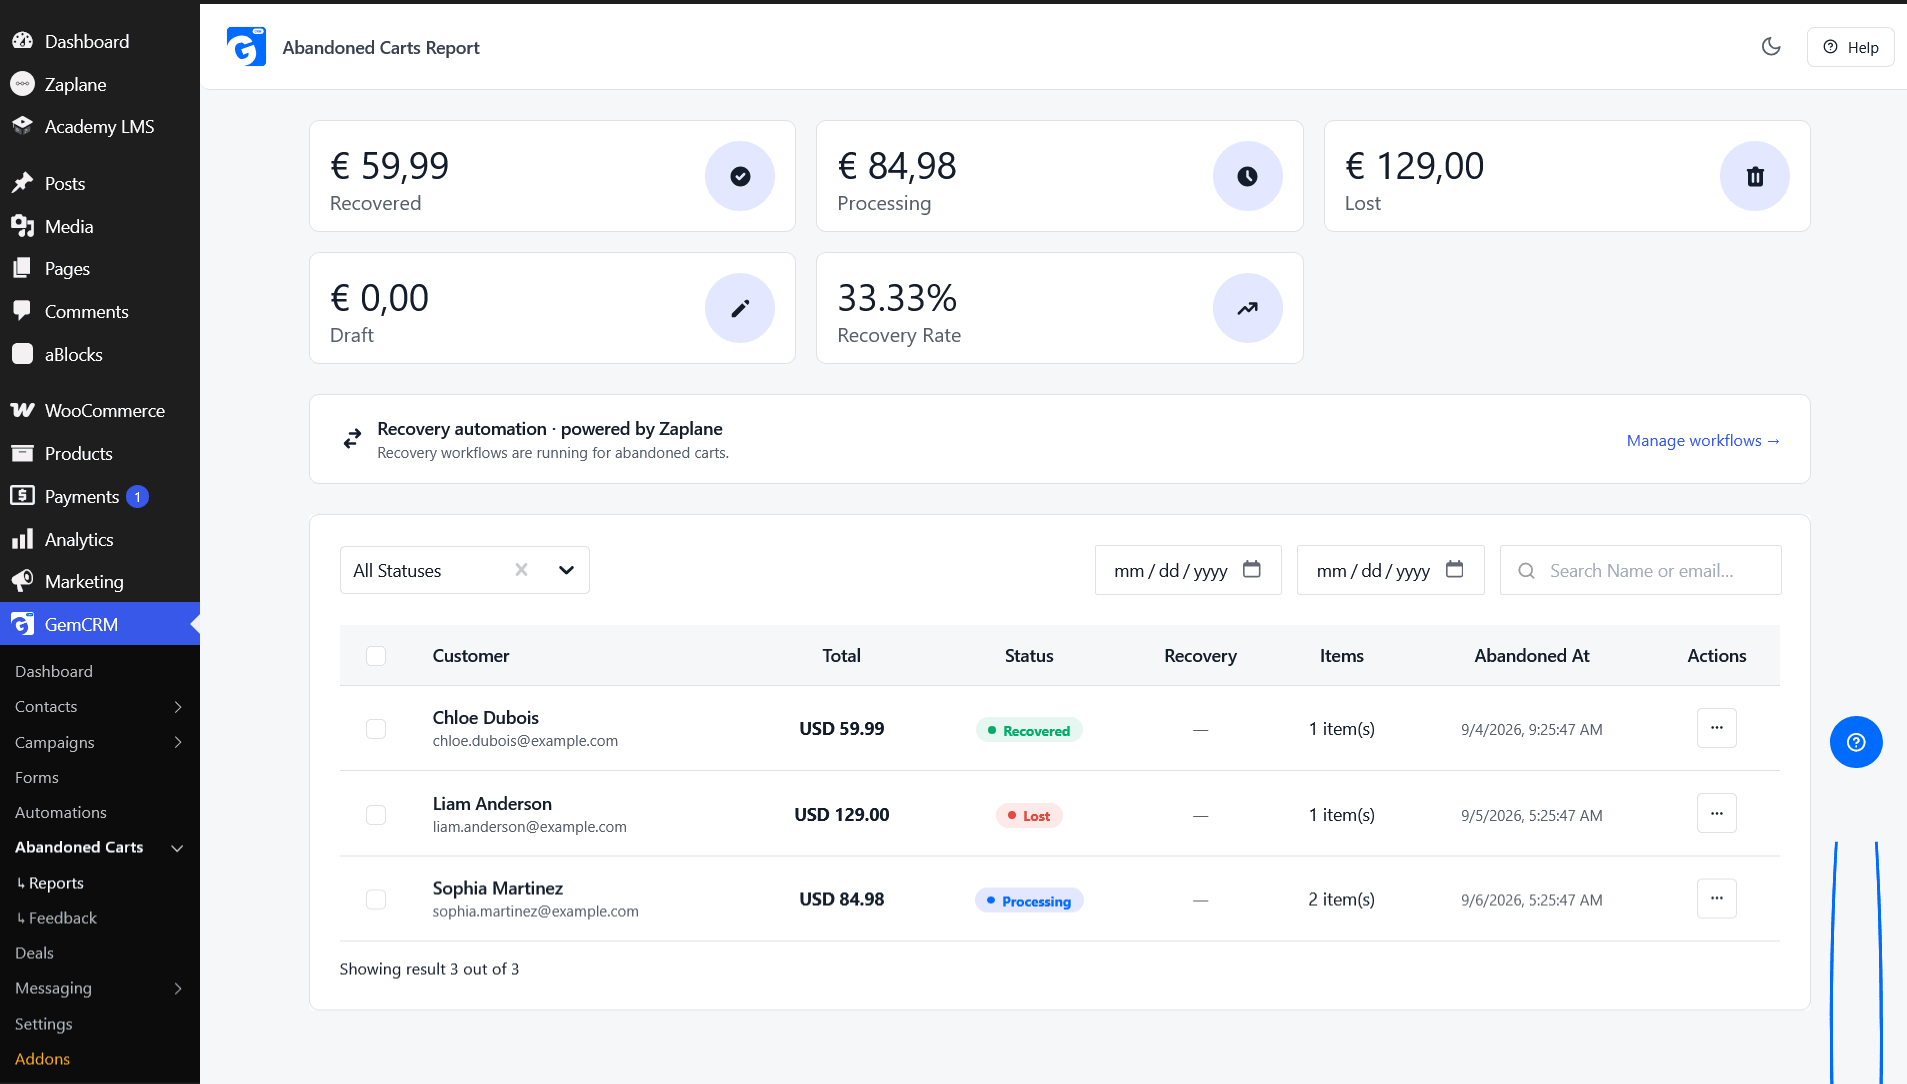
Task: Open actions menu for Sophia Martinez
Action: 1717,898
